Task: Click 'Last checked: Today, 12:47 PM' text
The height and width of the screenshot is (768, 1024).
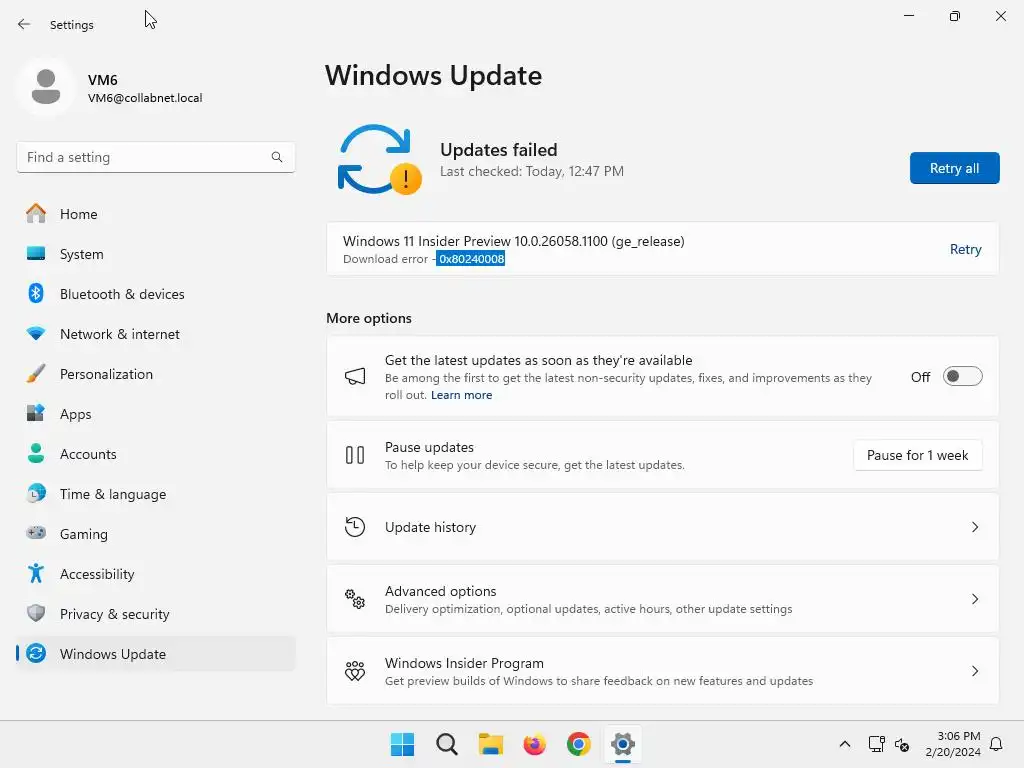Action: tap(532, 171)
